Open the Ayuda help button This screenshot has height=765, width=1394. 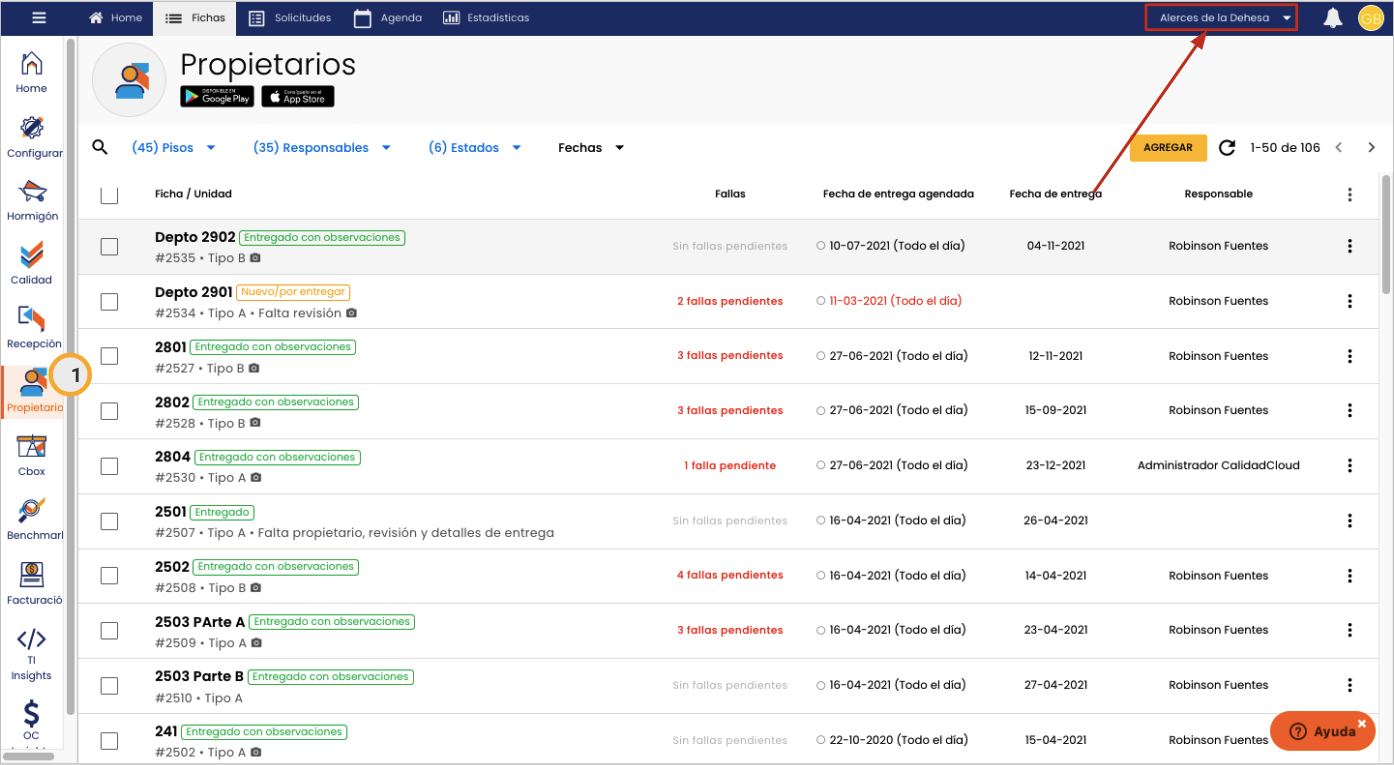point(1321,731)
